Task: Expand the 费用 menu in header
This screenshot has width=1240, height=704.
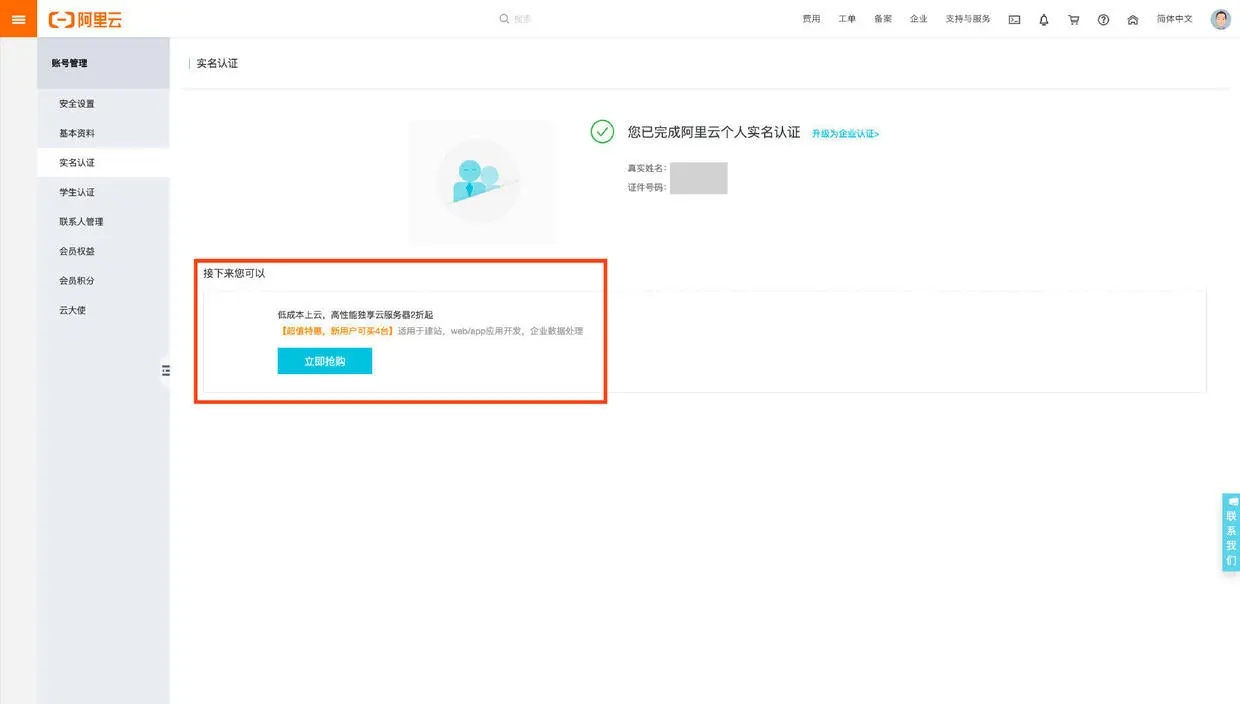Action: (x=811, y=19)
